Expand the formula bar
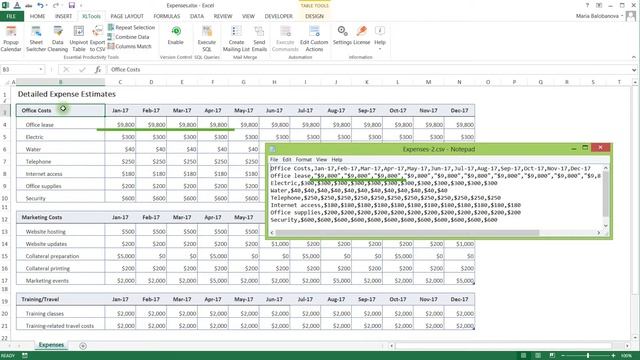This screenshot has width=640, height=360. click(634, 70)
